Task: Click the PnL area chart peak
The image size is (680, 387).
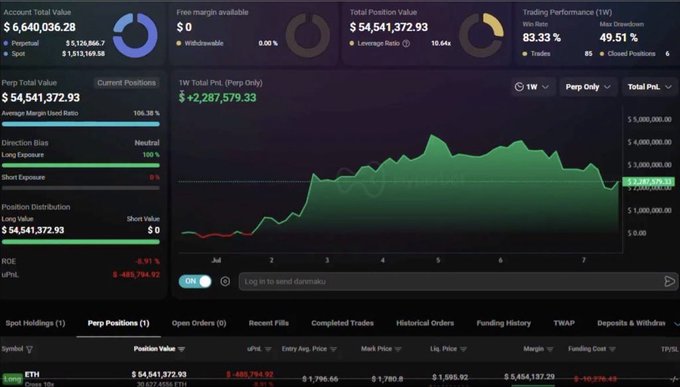Action: (432, 135)
